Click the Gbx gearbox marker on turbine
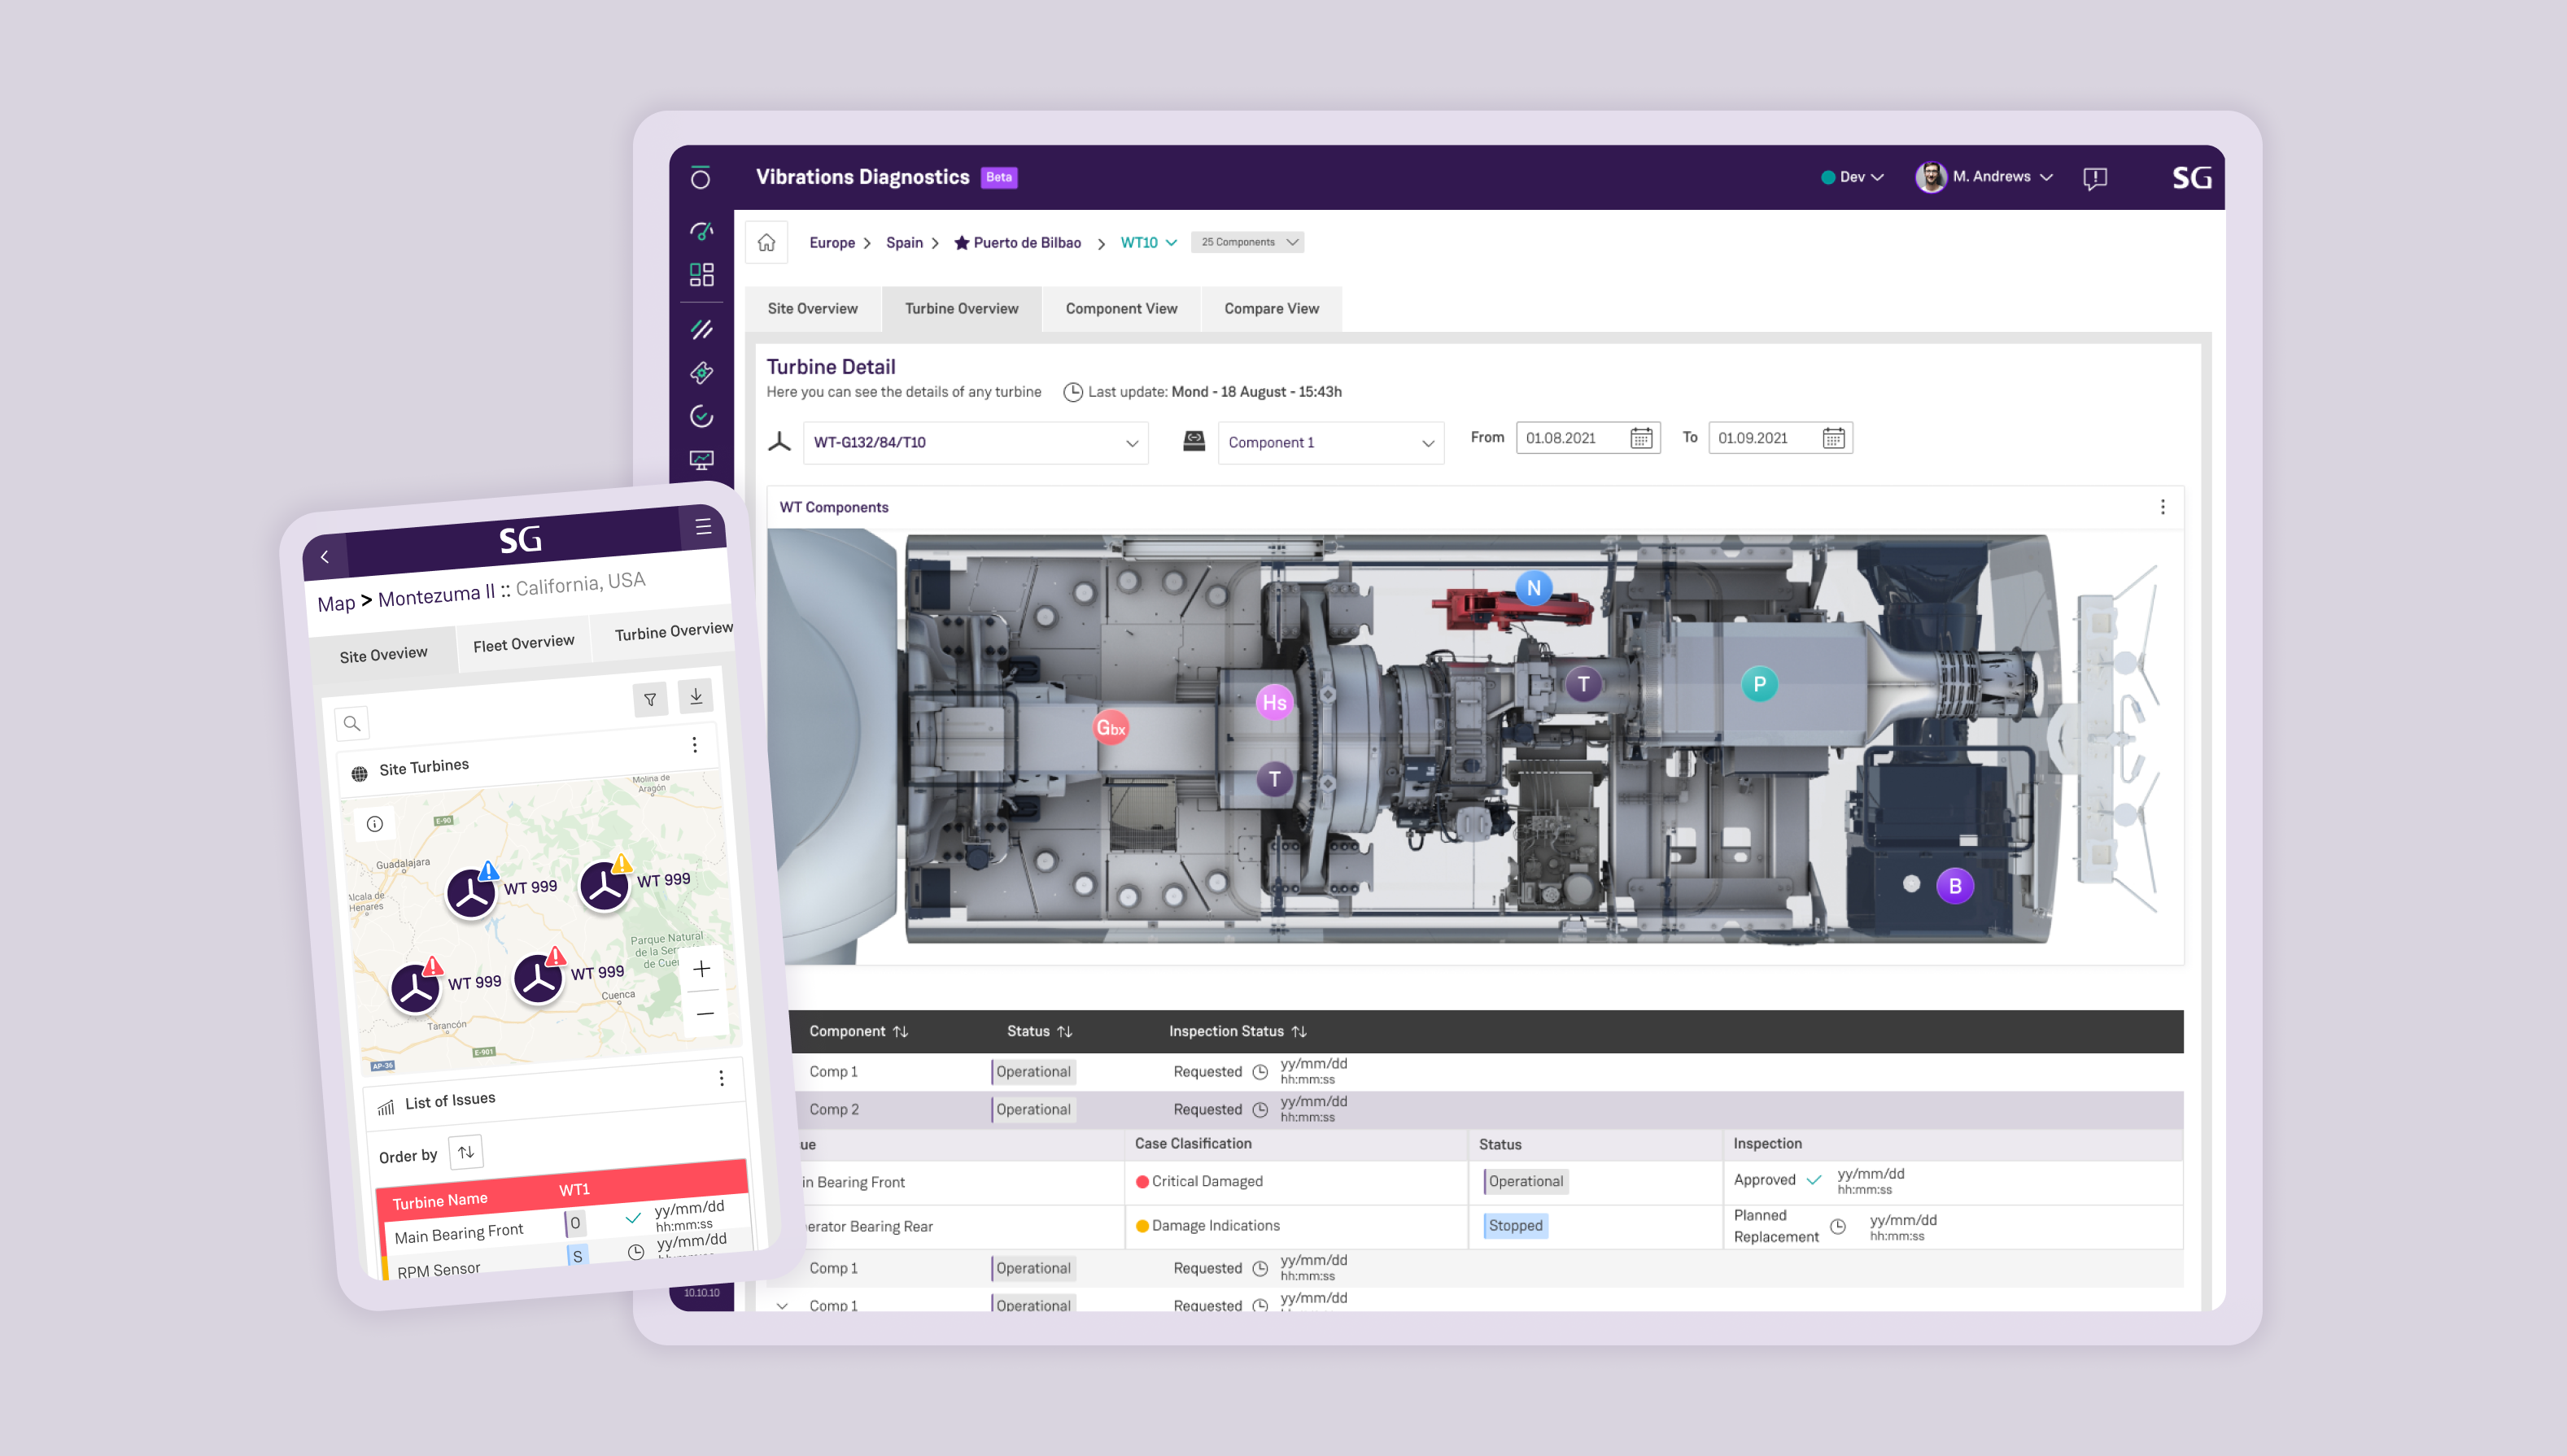The image size is (2567, 1456). [1110, 727]
